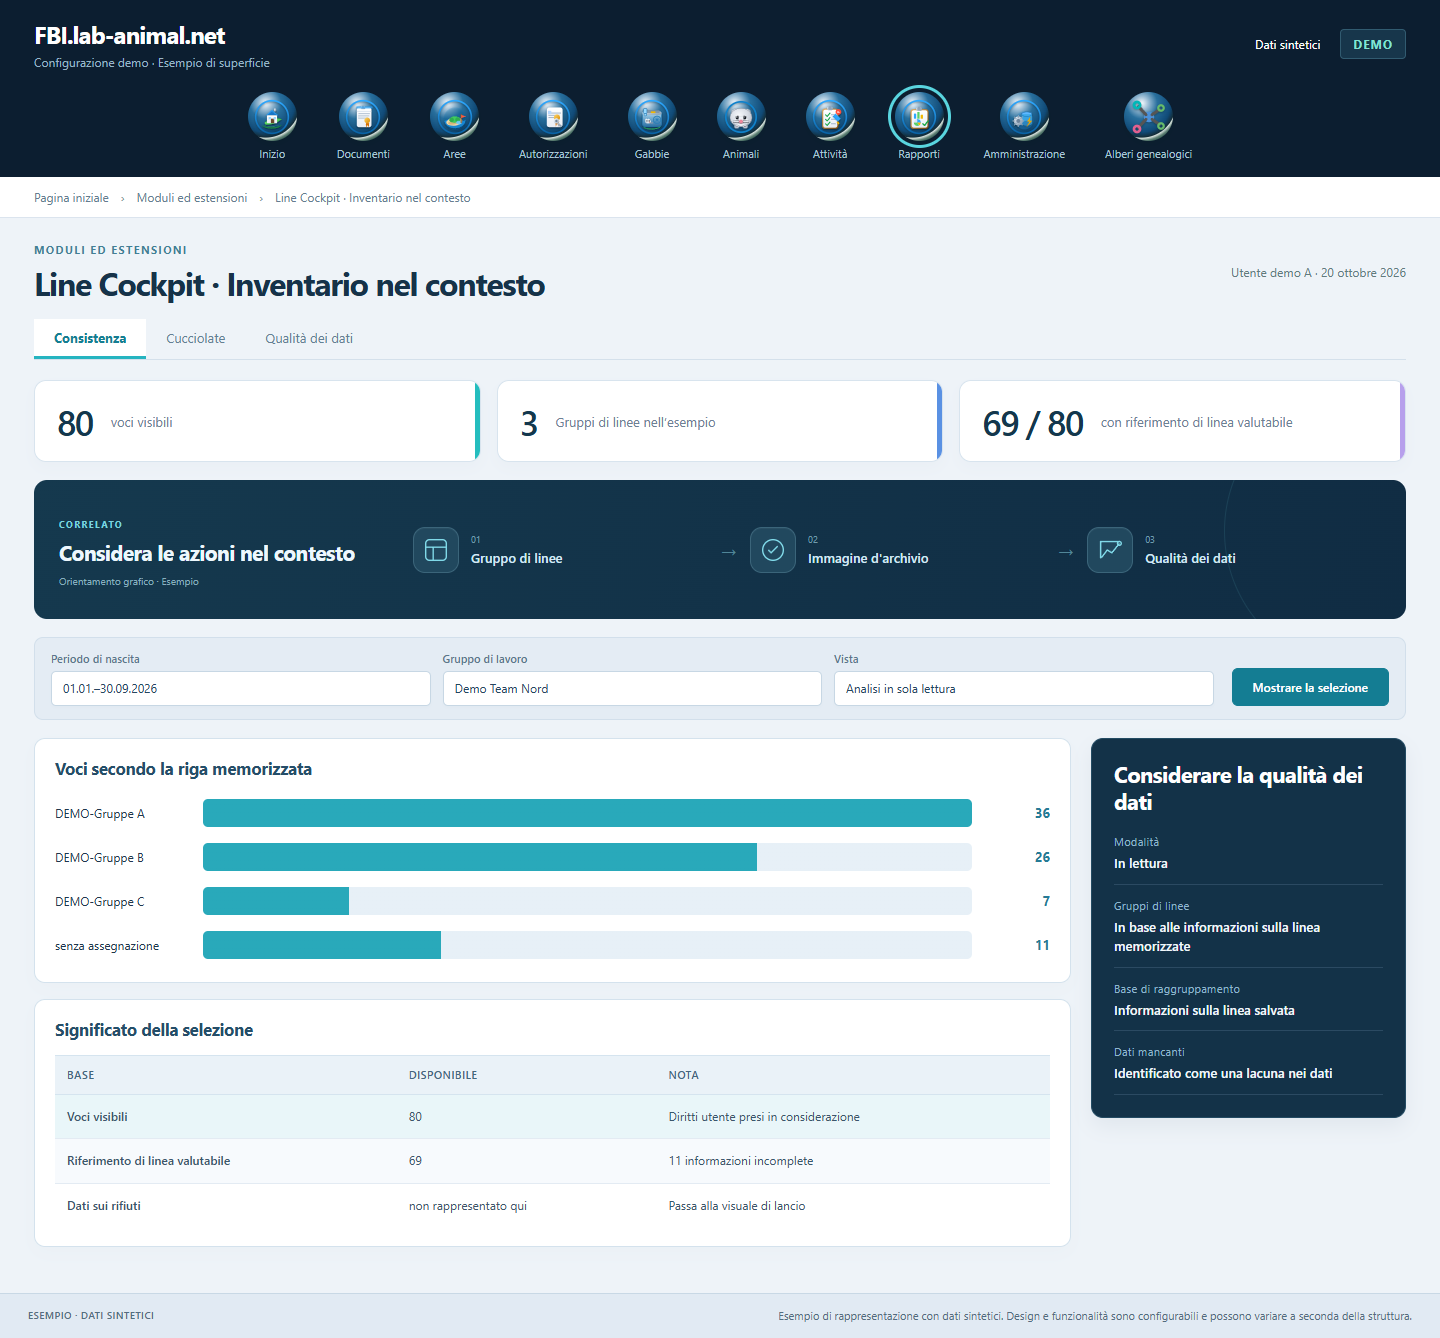1440x1338 pixels.
Task: Click the 'Dati sintetici' header label
Action: [x=1288, y=45]
